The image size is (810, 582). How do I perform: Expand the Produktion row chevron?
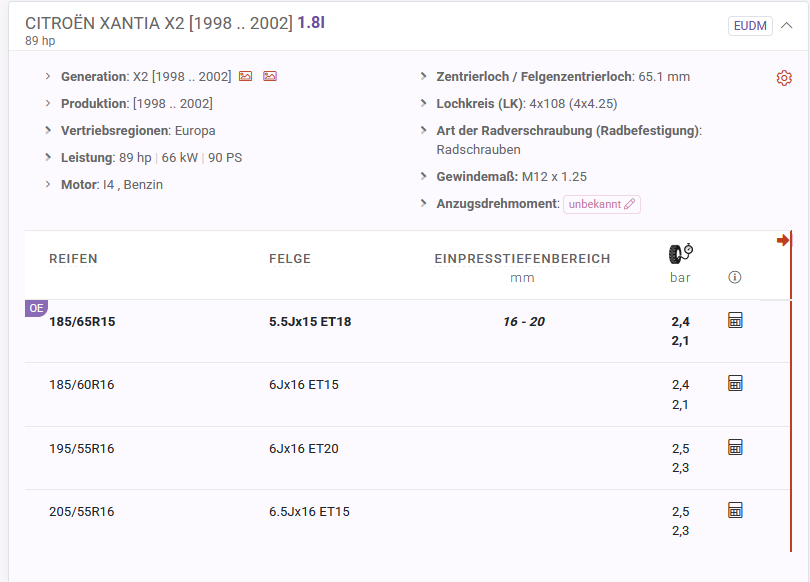48,103
